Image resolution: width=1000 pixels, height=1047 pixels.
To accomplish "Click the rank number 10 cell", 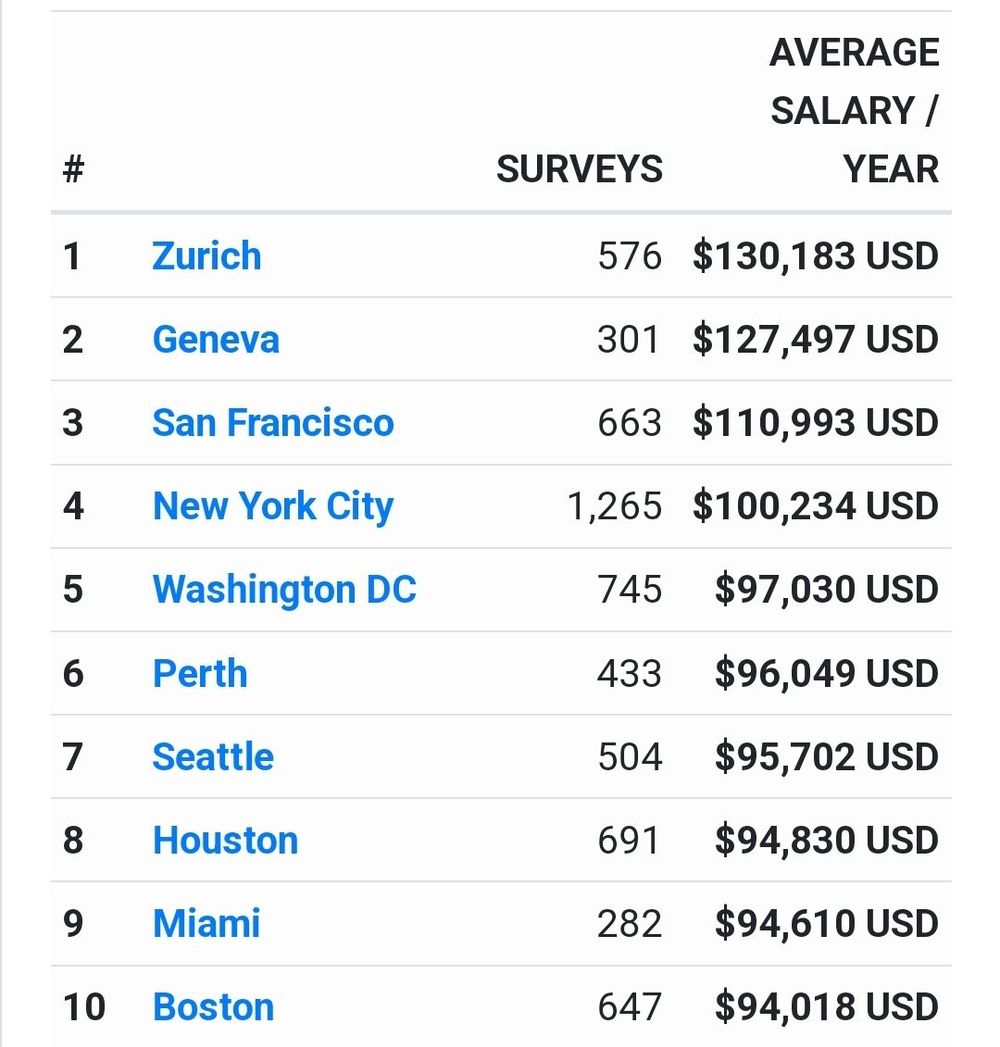I will [x=84, y=1007].
